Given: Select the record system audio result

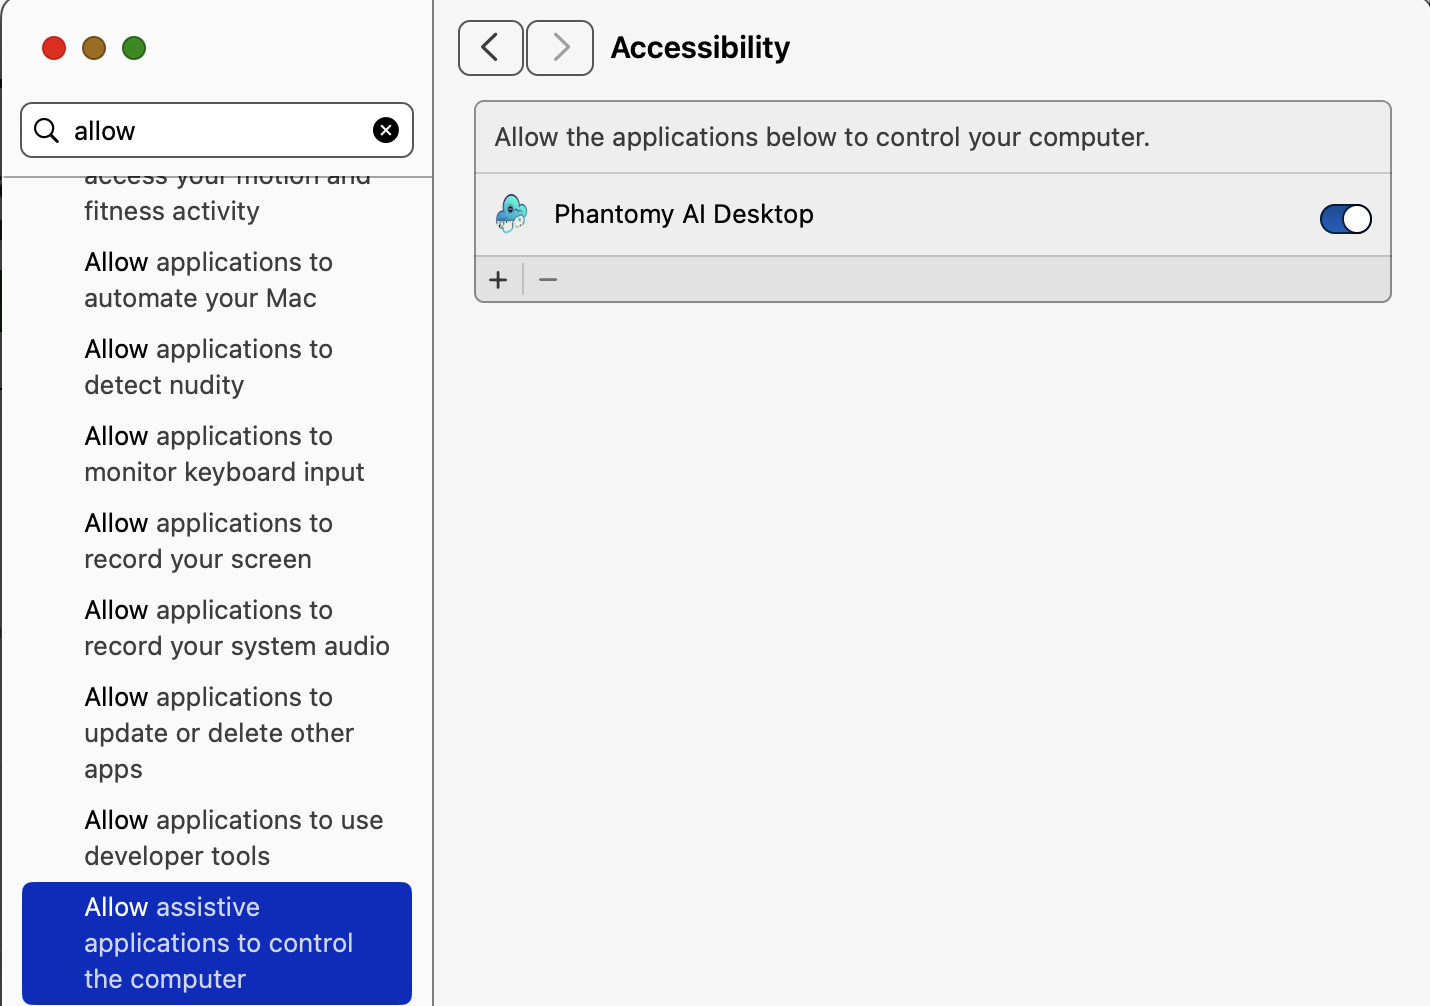Looking at the screenshot, I should point(237,628).
